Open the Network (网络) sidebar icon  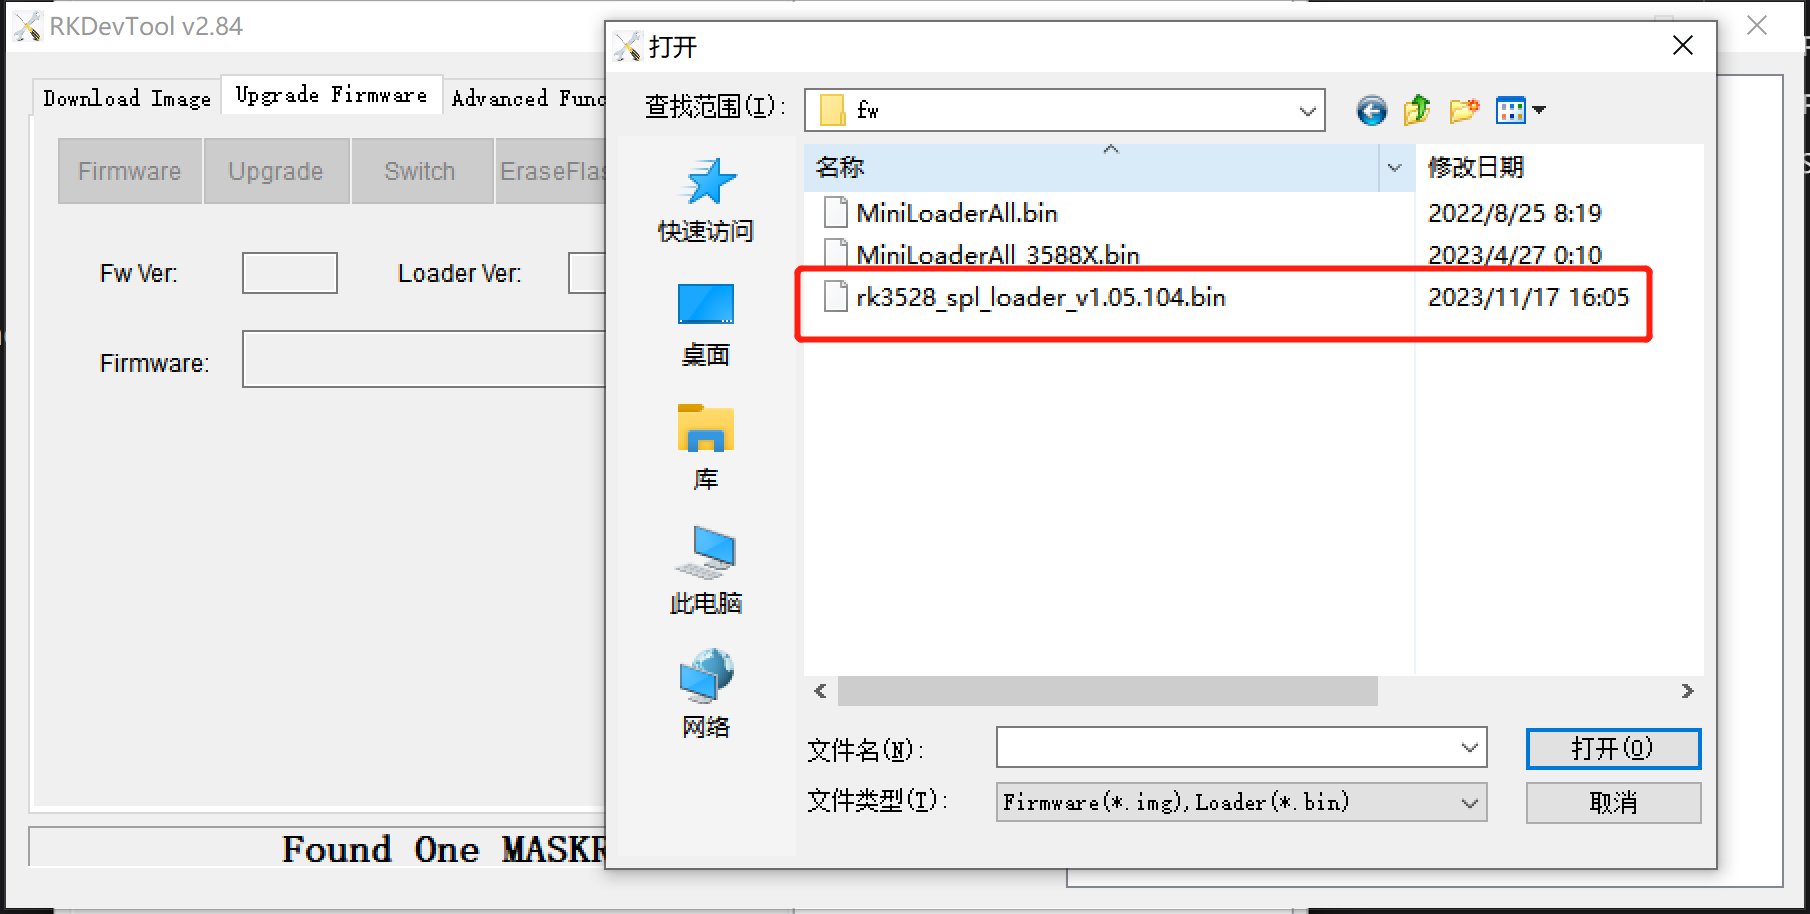click(x=706, y=675)
